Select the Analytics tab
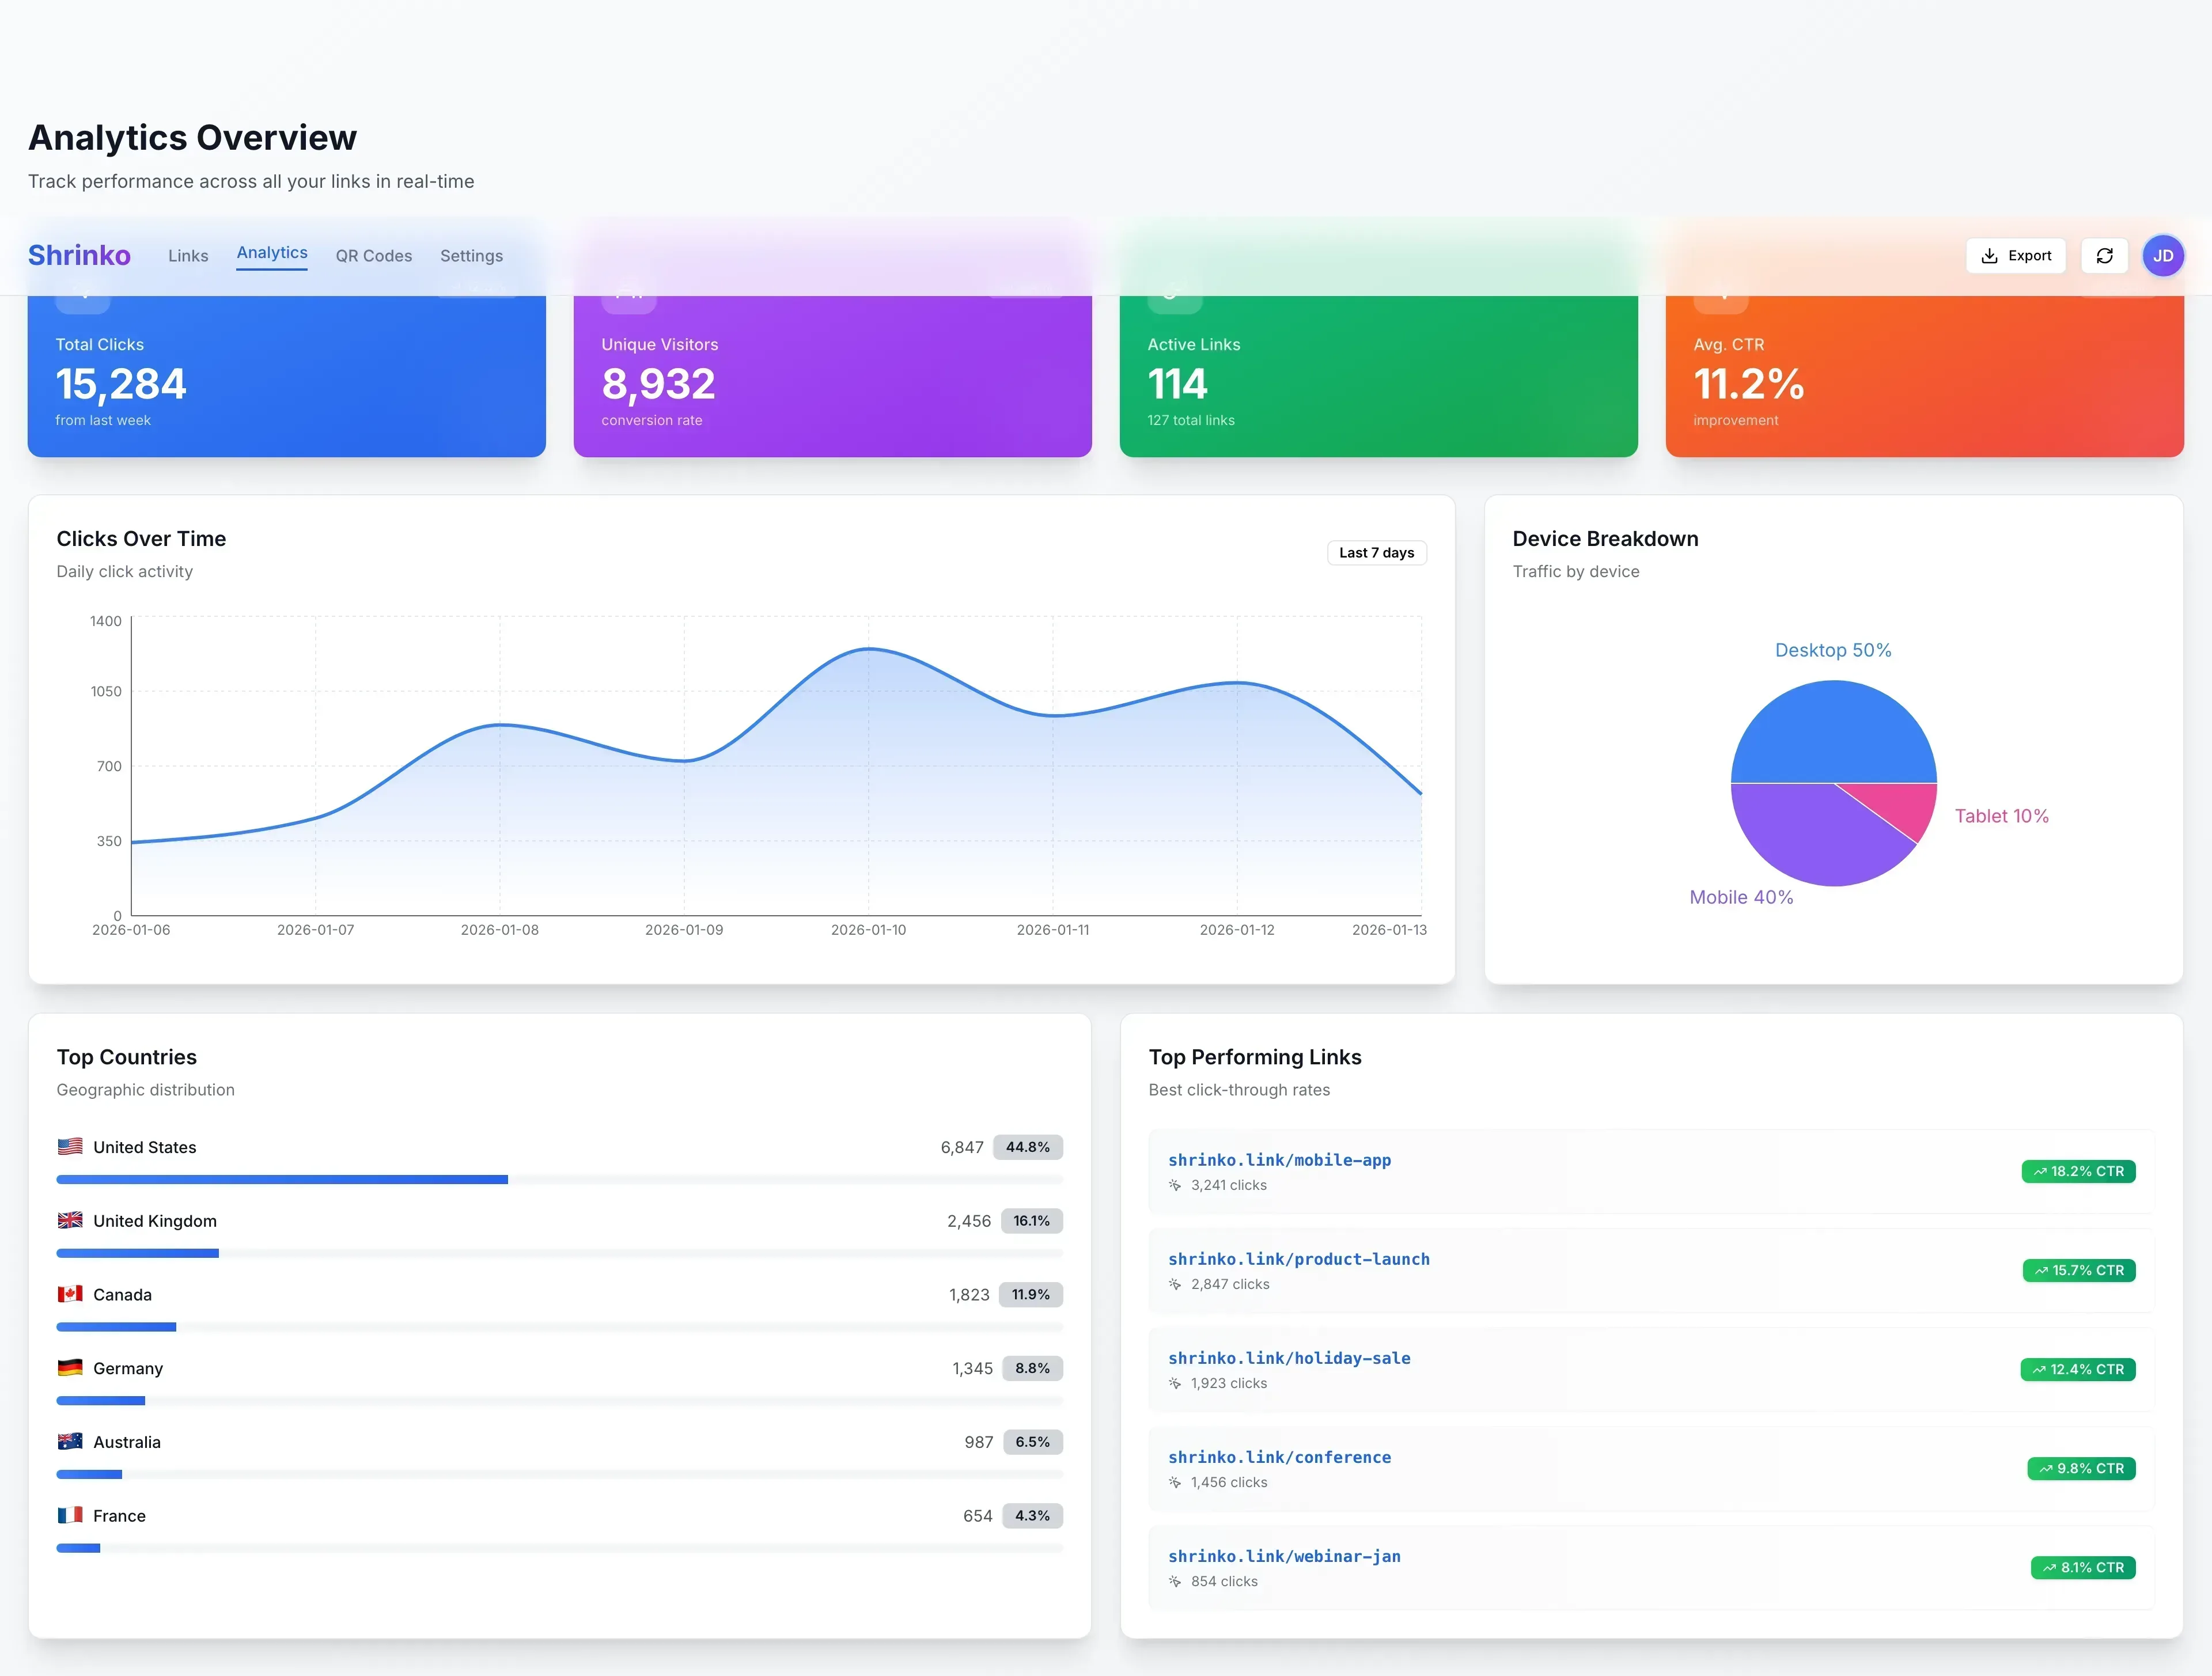 271,253
